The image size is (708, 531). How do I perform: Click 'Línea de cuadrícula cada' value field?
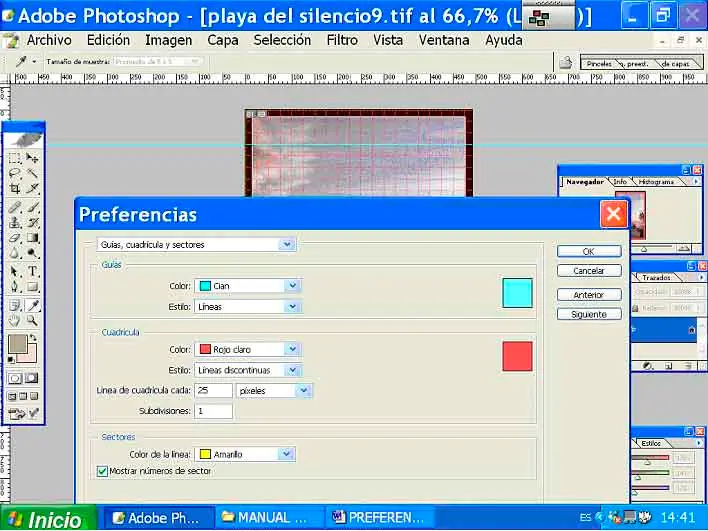click(214, 391)
